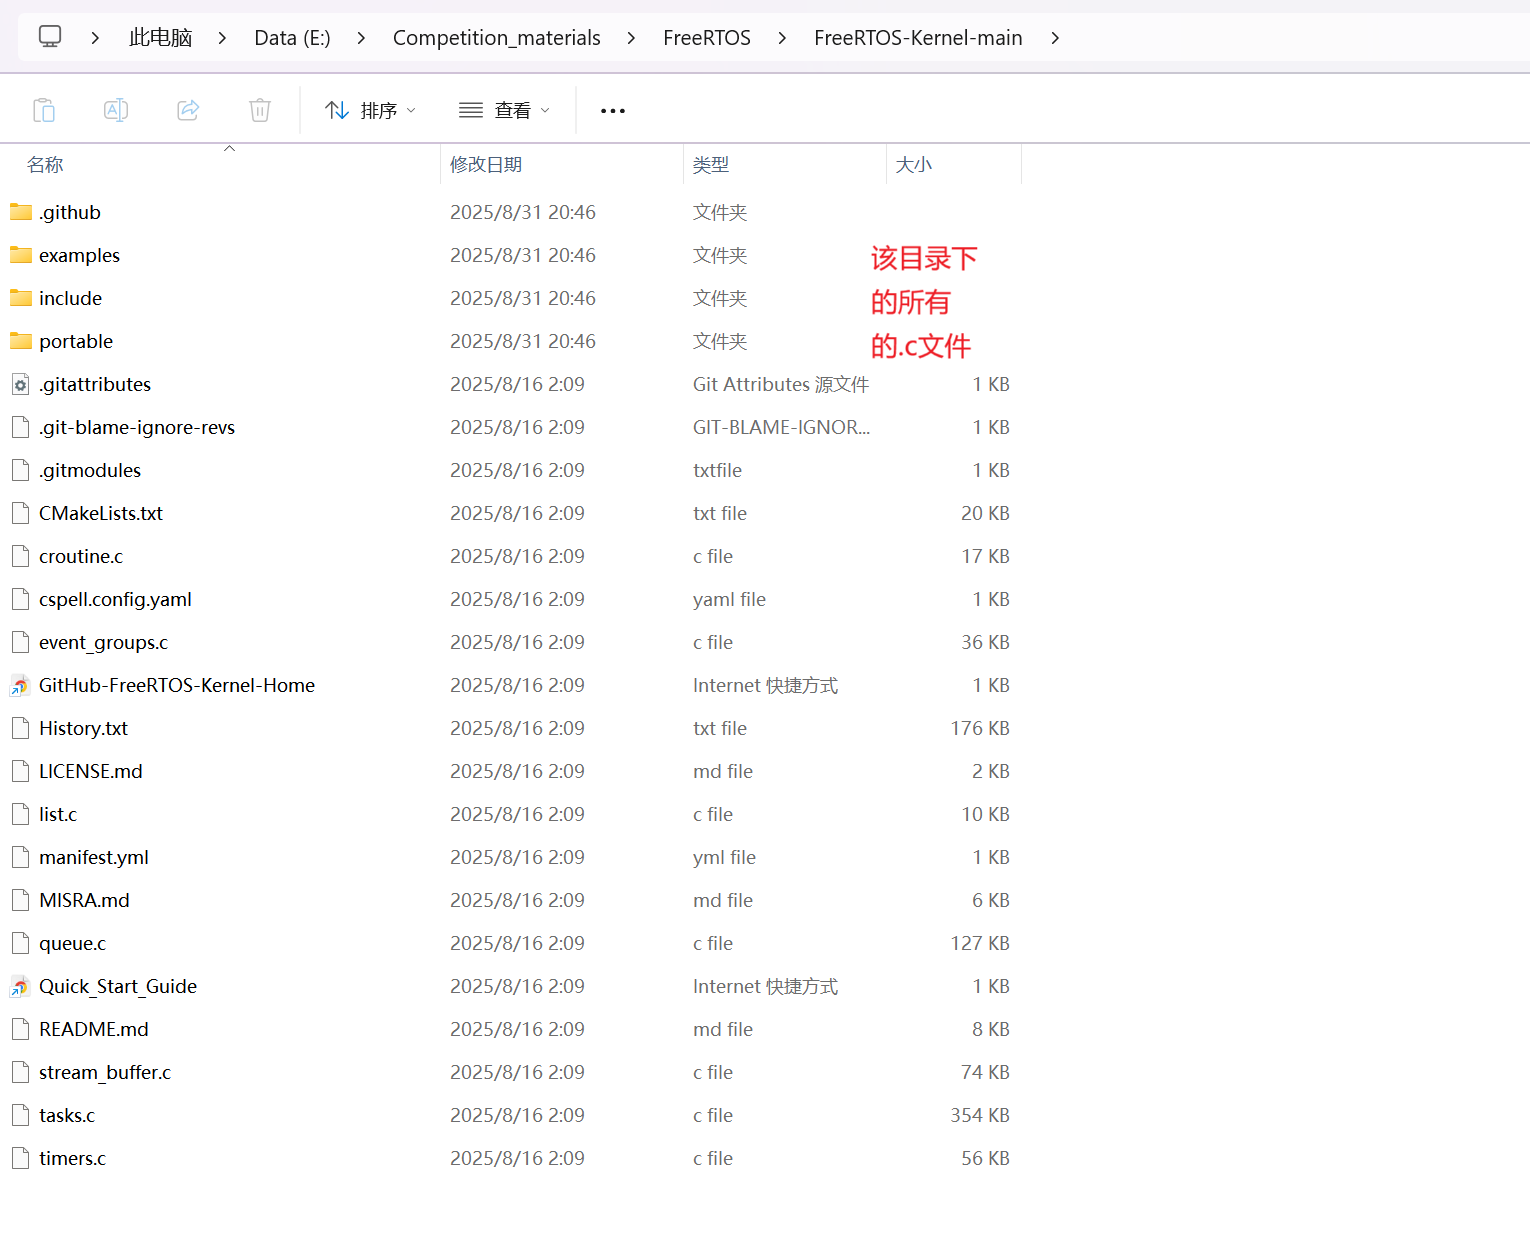This screenshot has width=1530, height=1238.
Task: Open the 排序 (Sort) dropdown
Action: pyautogui.click(x=370, y=110)
